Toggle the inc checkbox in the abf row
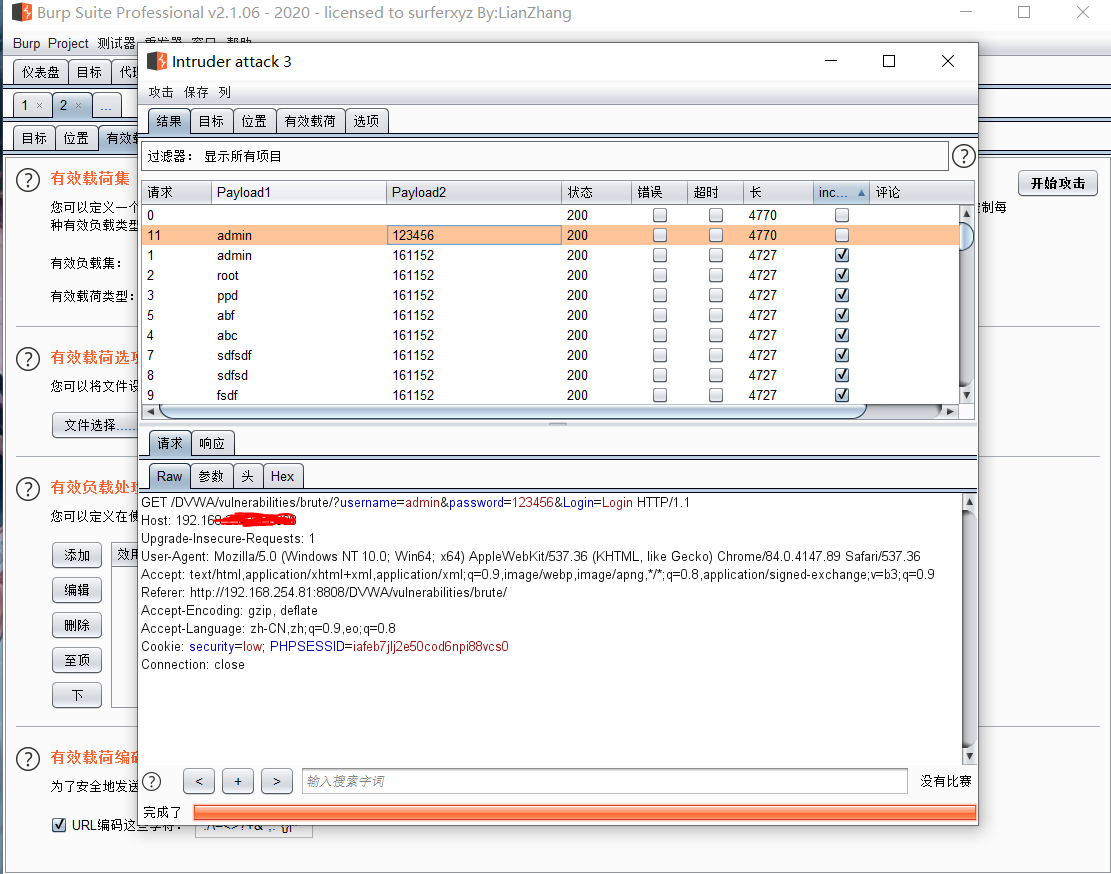Viewport: 1111px width, 874px height. [x=842, y=314]
